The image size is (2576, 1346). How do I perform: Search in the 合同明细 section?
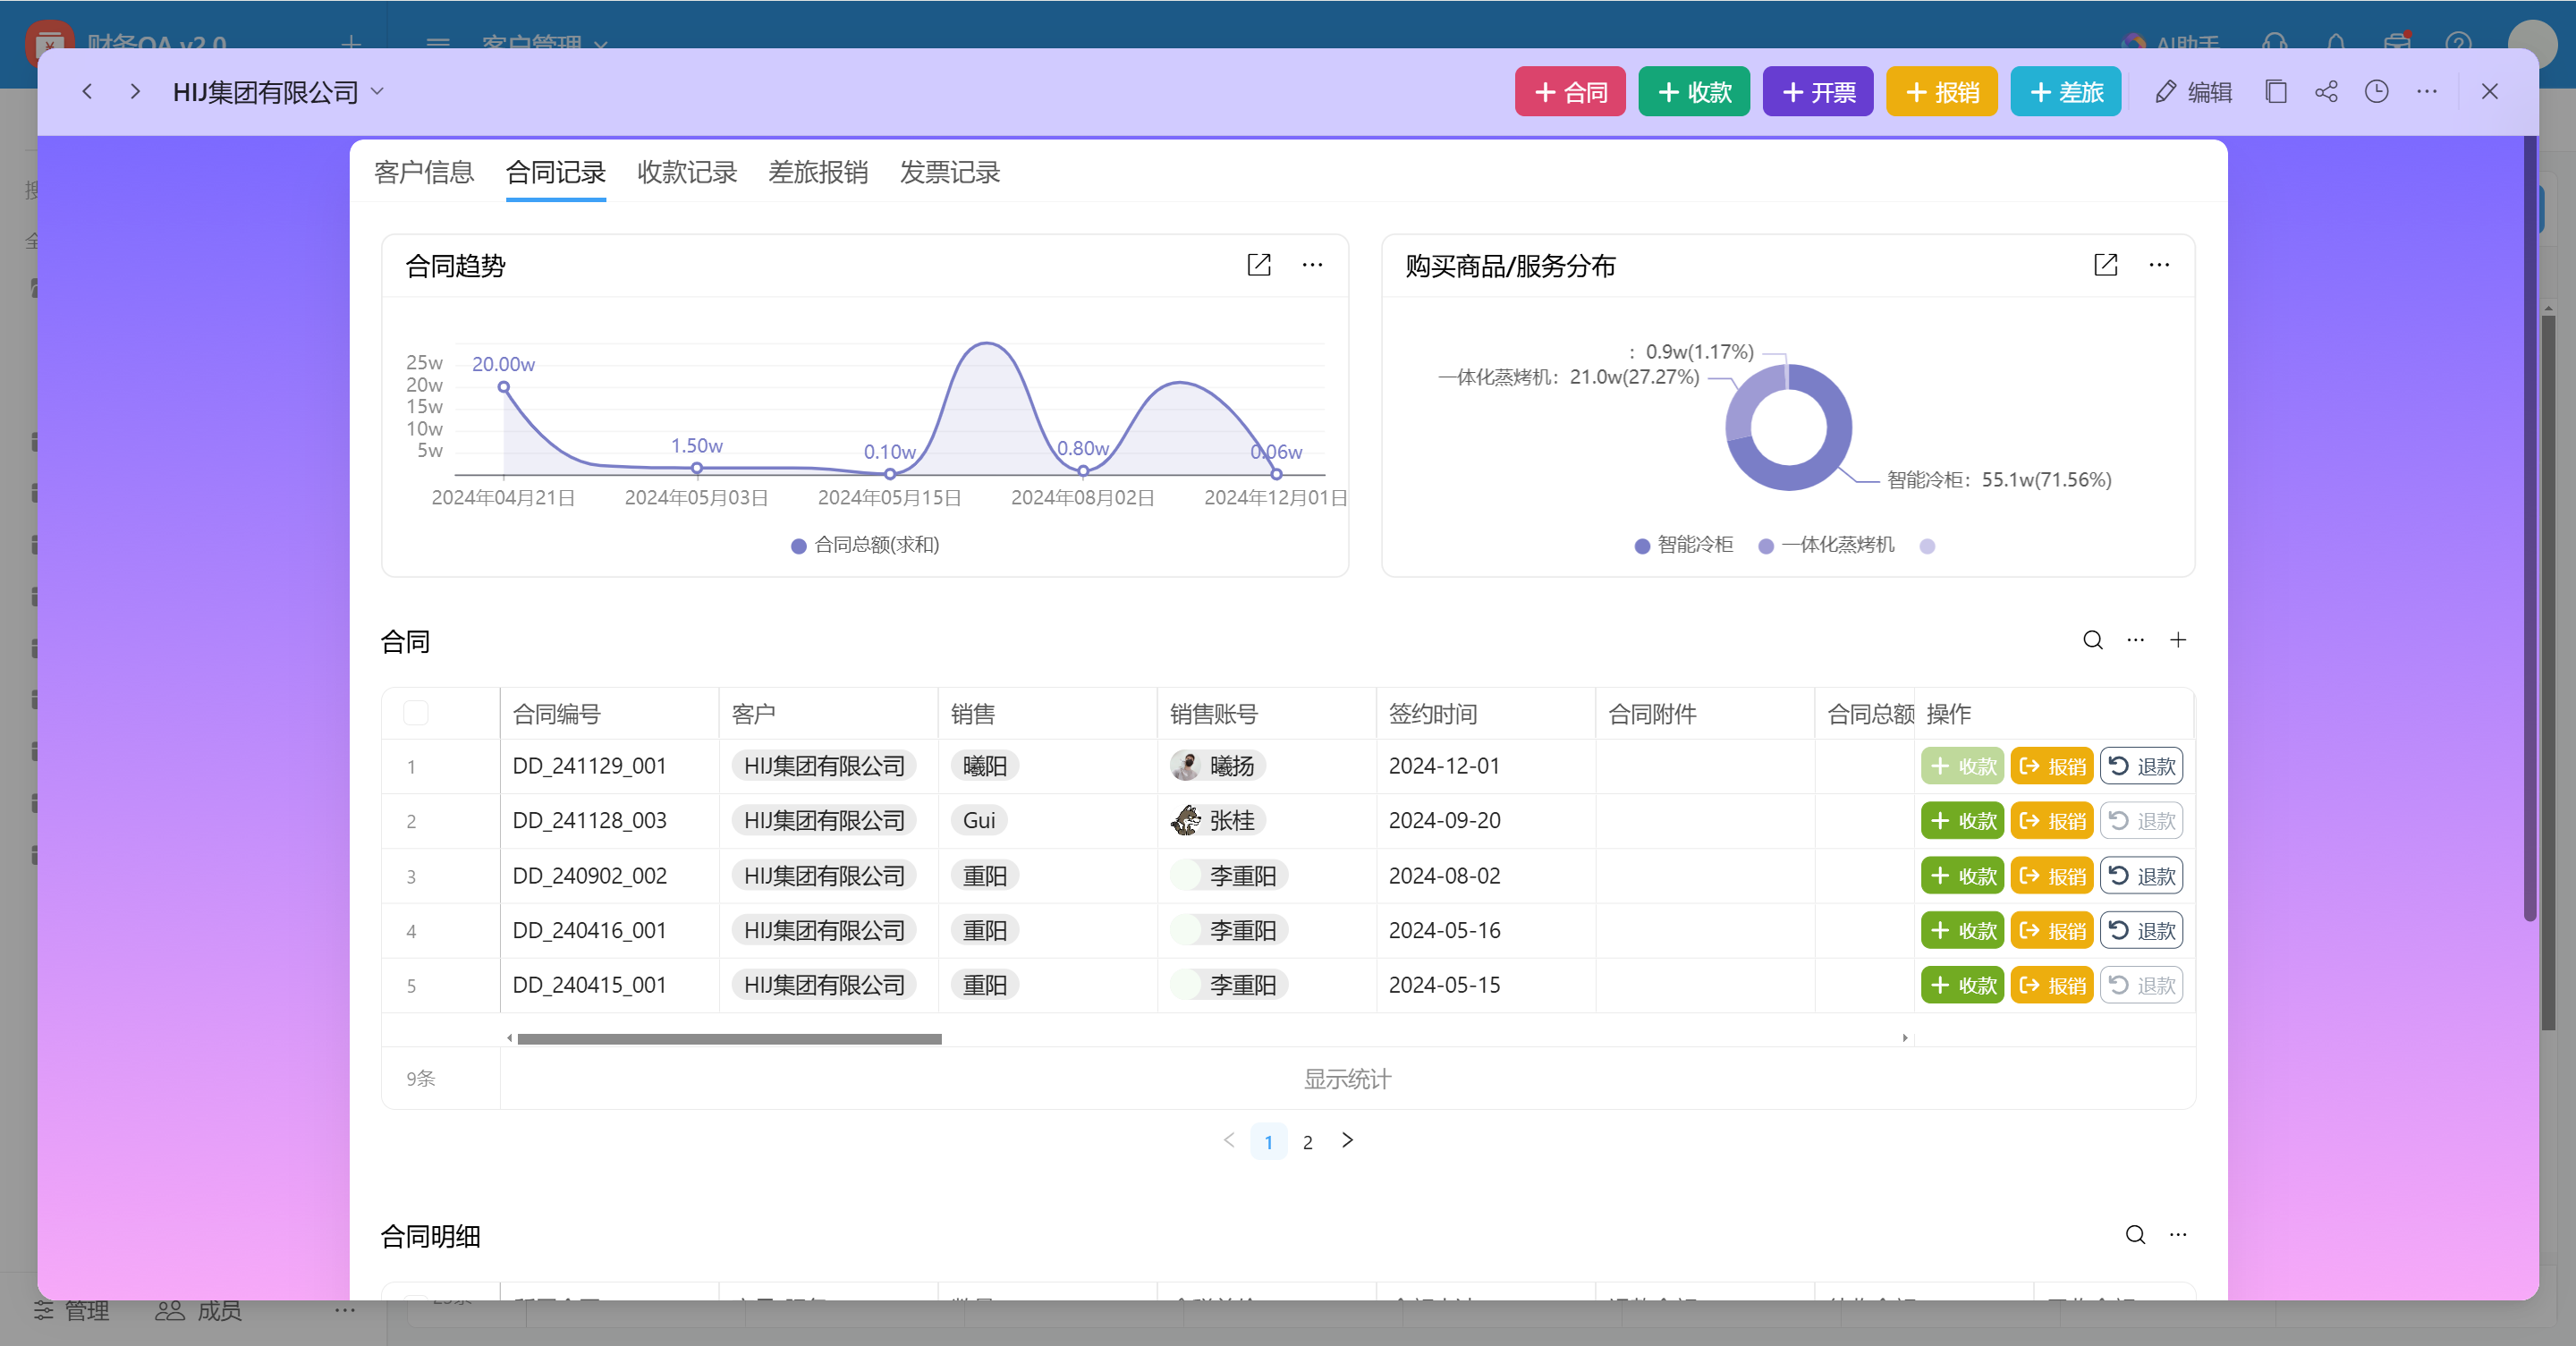[2135, 1235]
